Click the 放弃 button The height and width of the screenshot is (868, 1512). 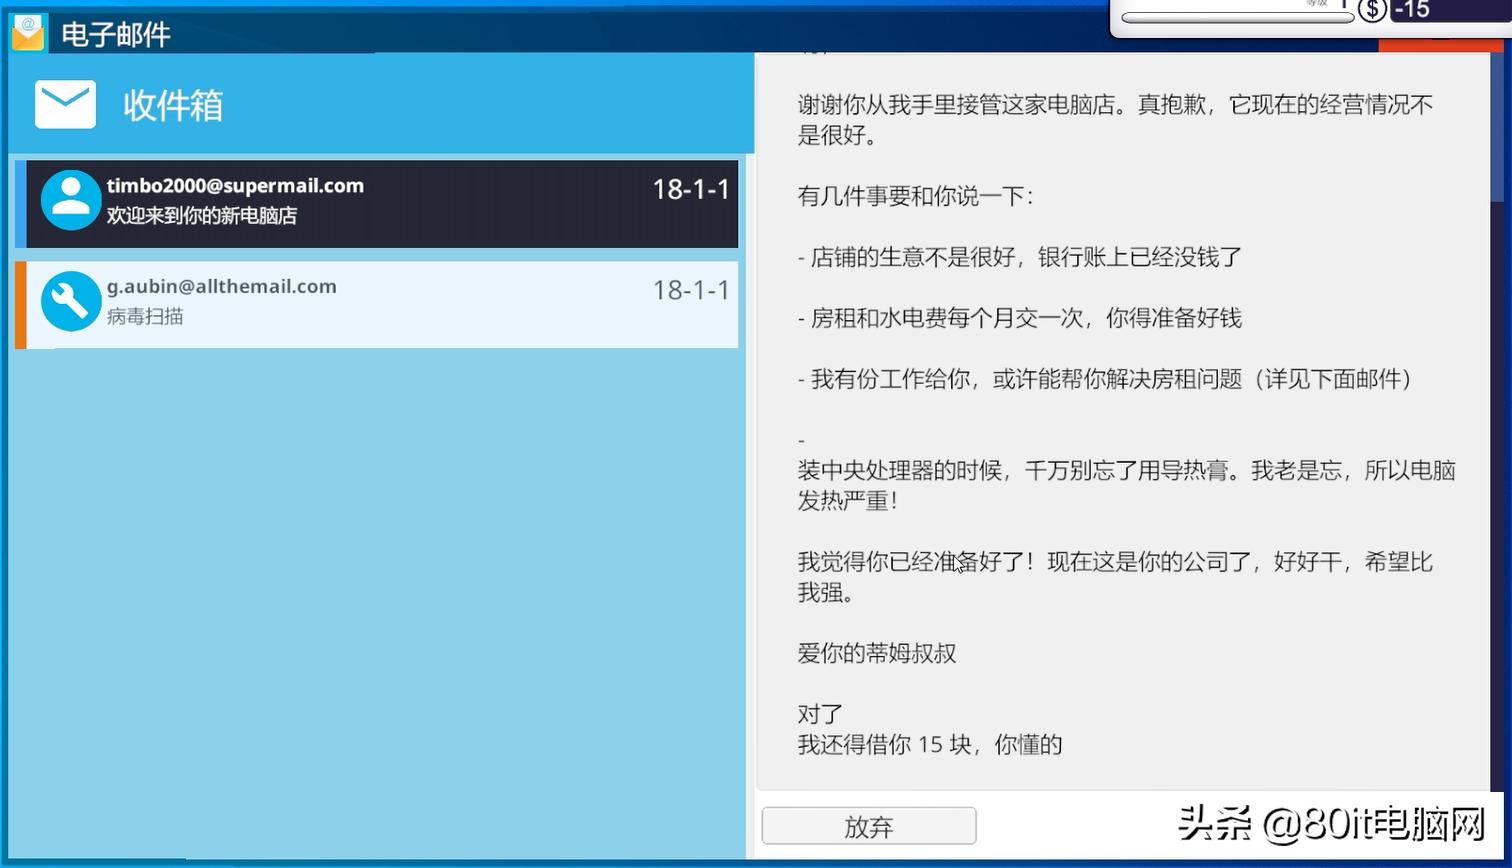pos(868,826)
